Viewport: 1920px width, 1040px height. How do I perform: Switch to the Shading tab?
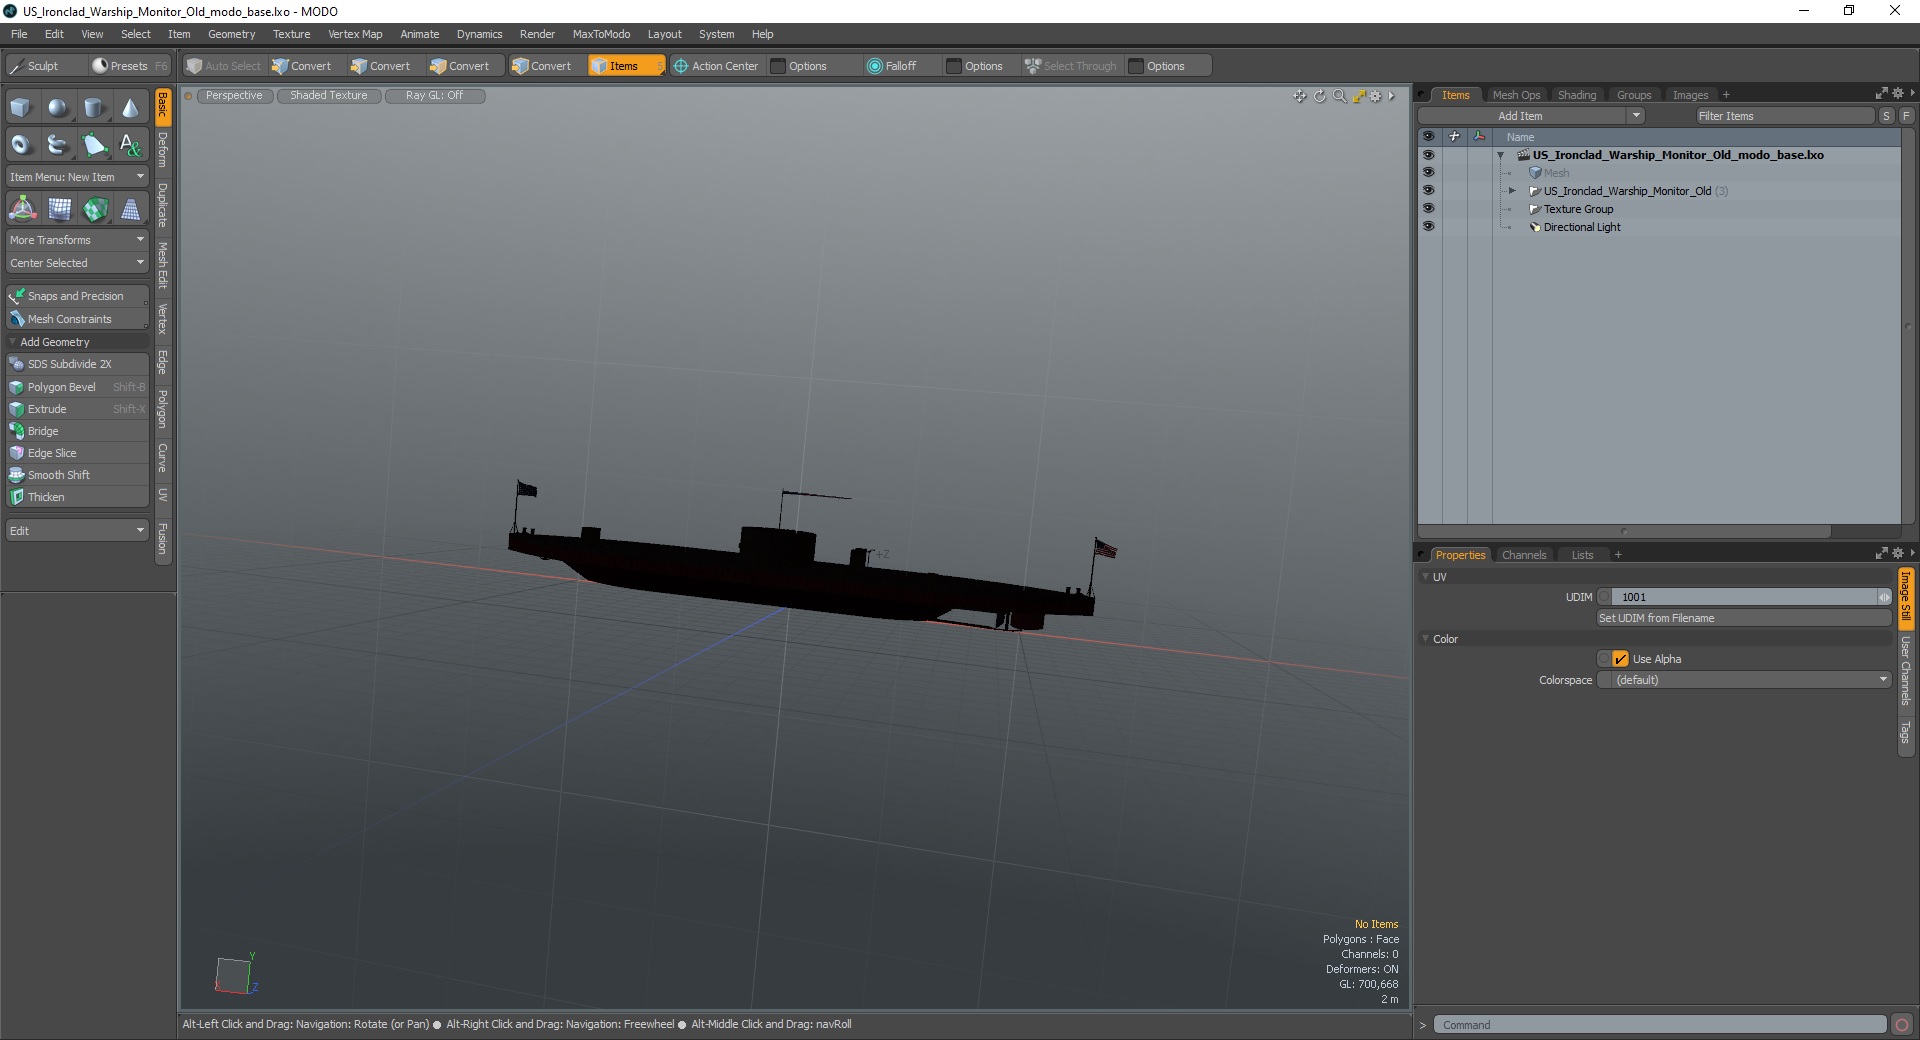(1577, 95)
